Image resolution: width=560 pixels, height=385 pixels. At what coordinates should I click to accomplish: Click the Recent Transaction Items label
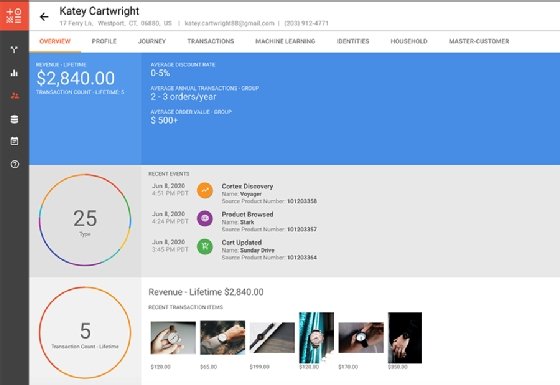[185, 307]
